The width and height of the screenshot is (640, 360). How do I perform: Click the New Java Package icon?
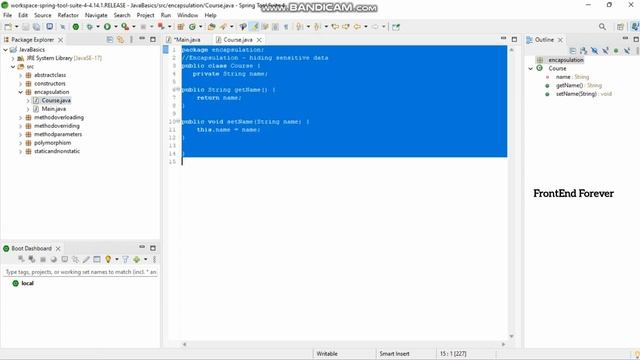[x=180, y=27]
